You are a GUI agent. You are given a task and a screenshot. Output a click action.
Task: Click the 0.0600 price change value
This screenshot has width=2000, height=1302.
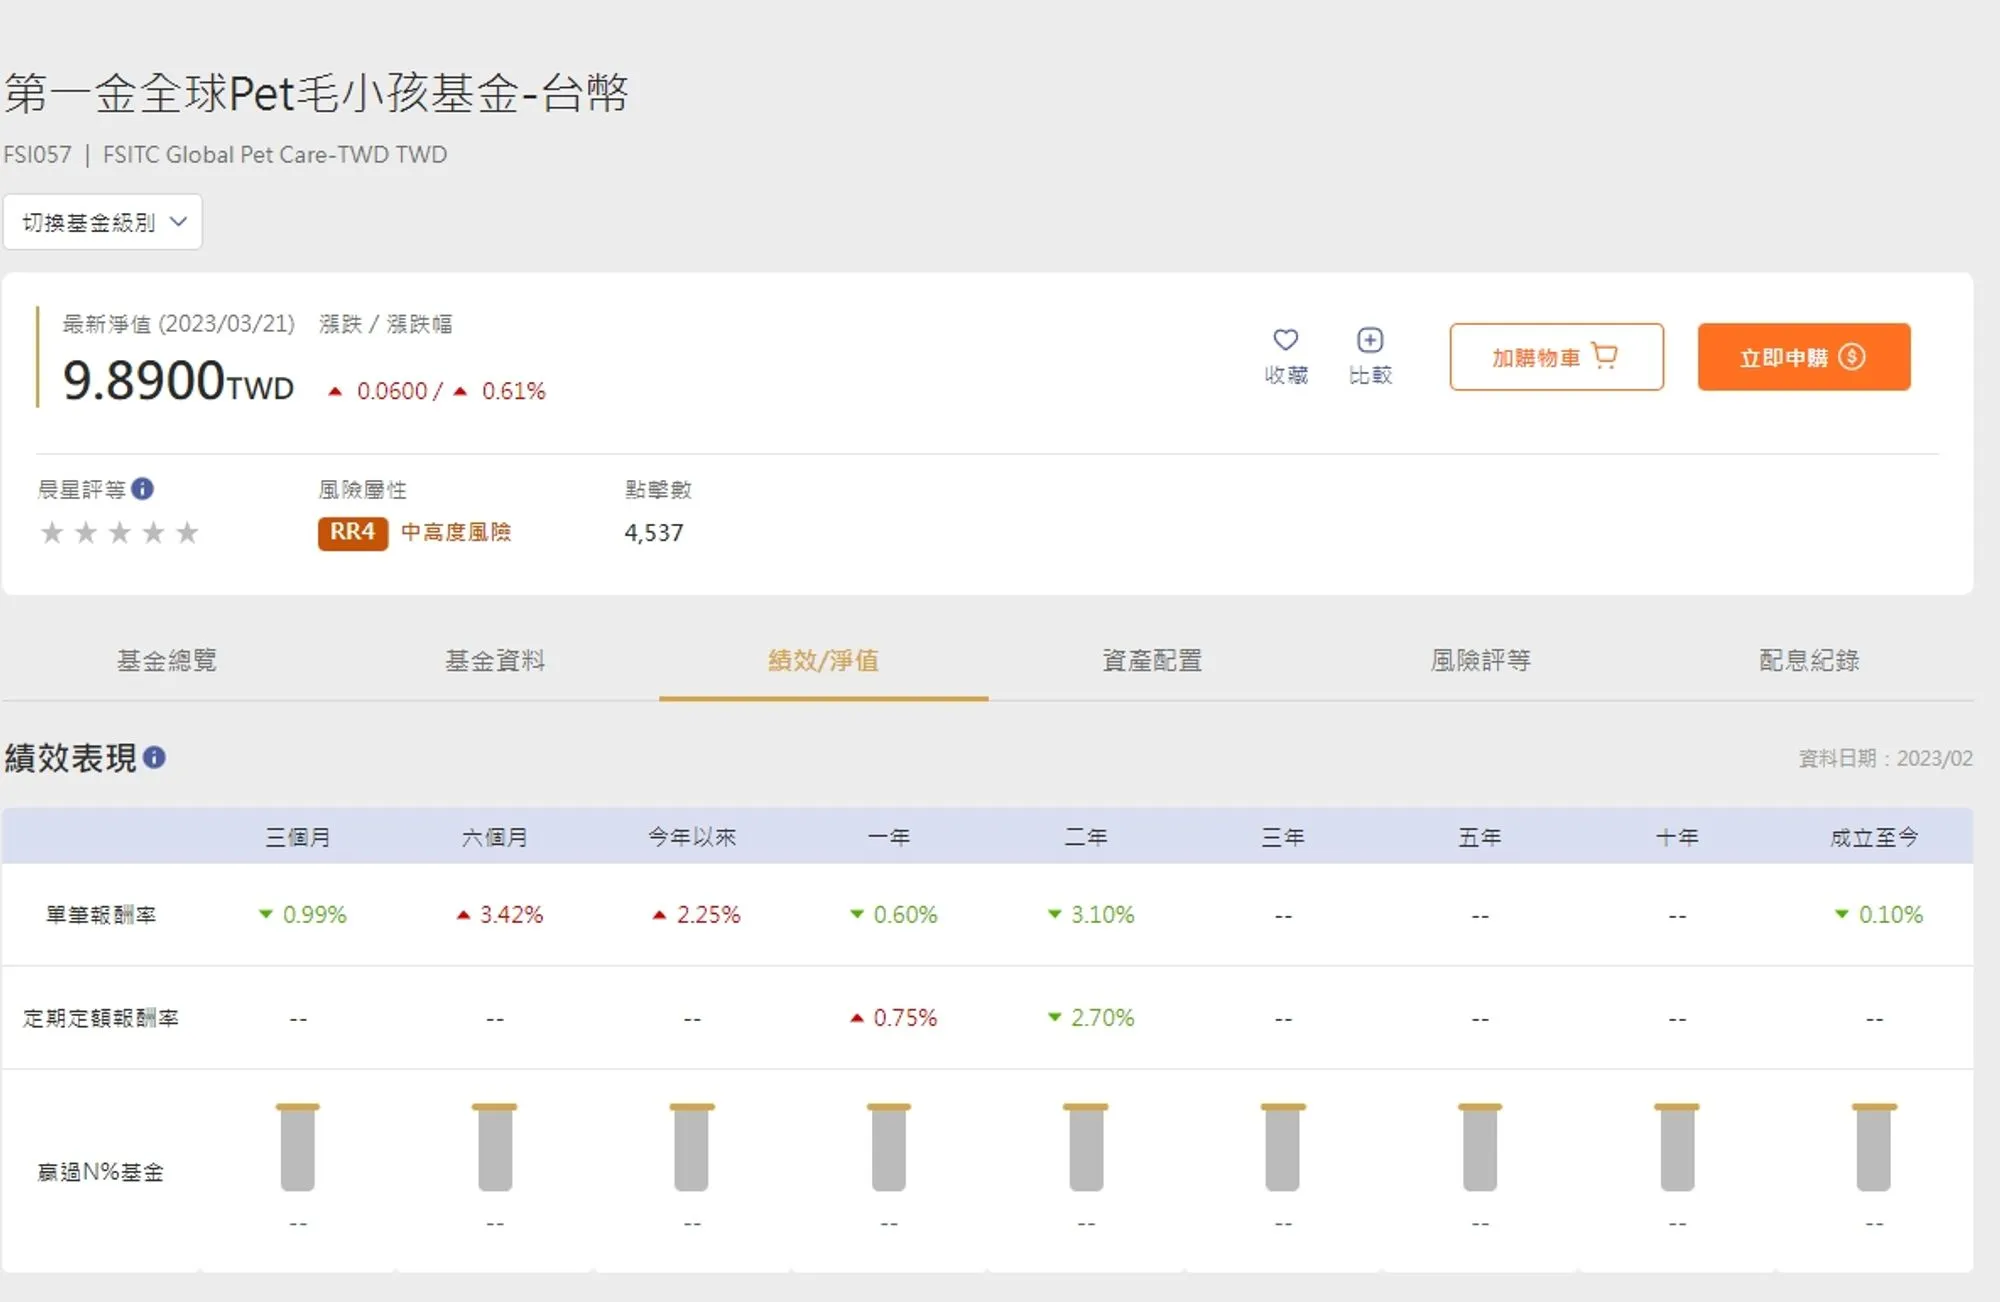pos(392,391)
